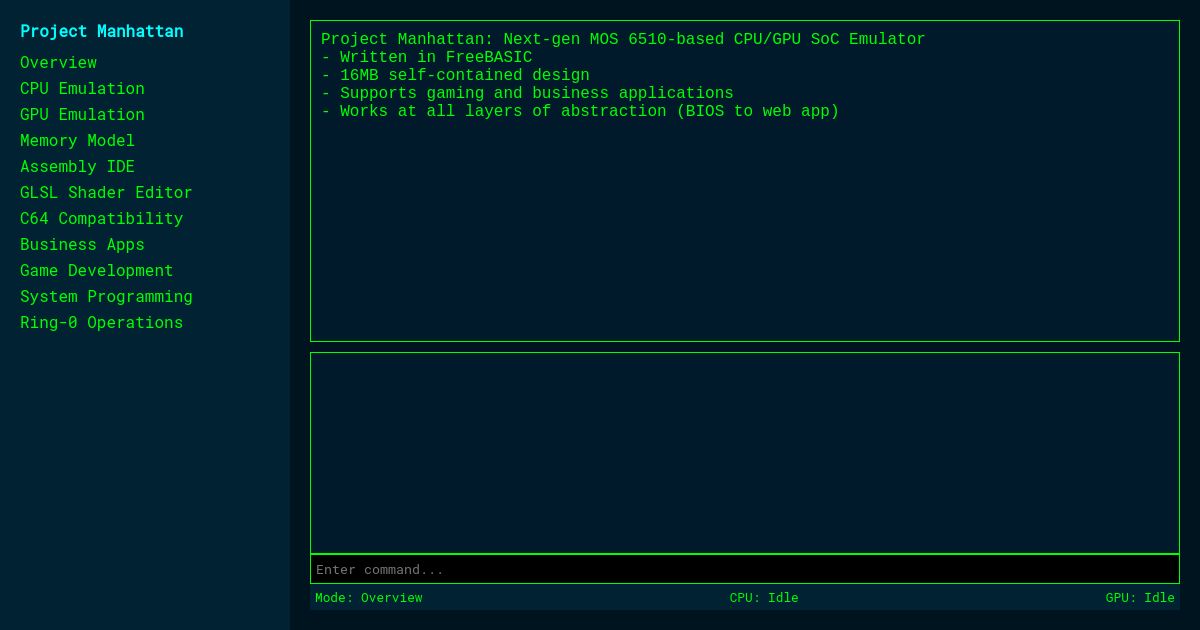
Task: Open System Programming view
Action: point(106,296)
